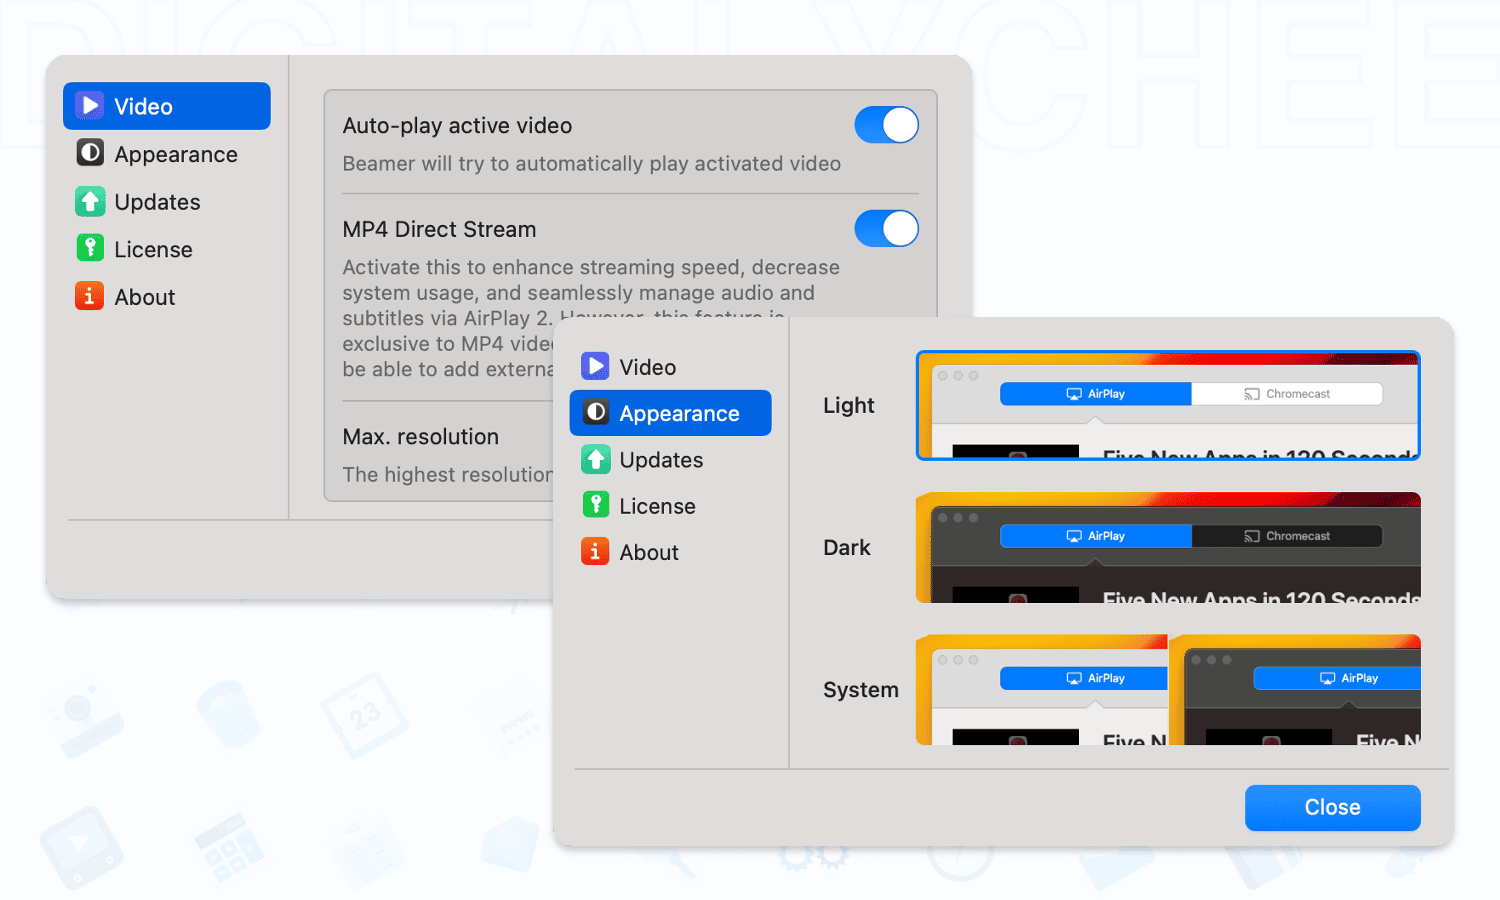Open the Appearance tab in the front dialog
This screenshot has height=900, width=1500.
click(x=679, y=413)
